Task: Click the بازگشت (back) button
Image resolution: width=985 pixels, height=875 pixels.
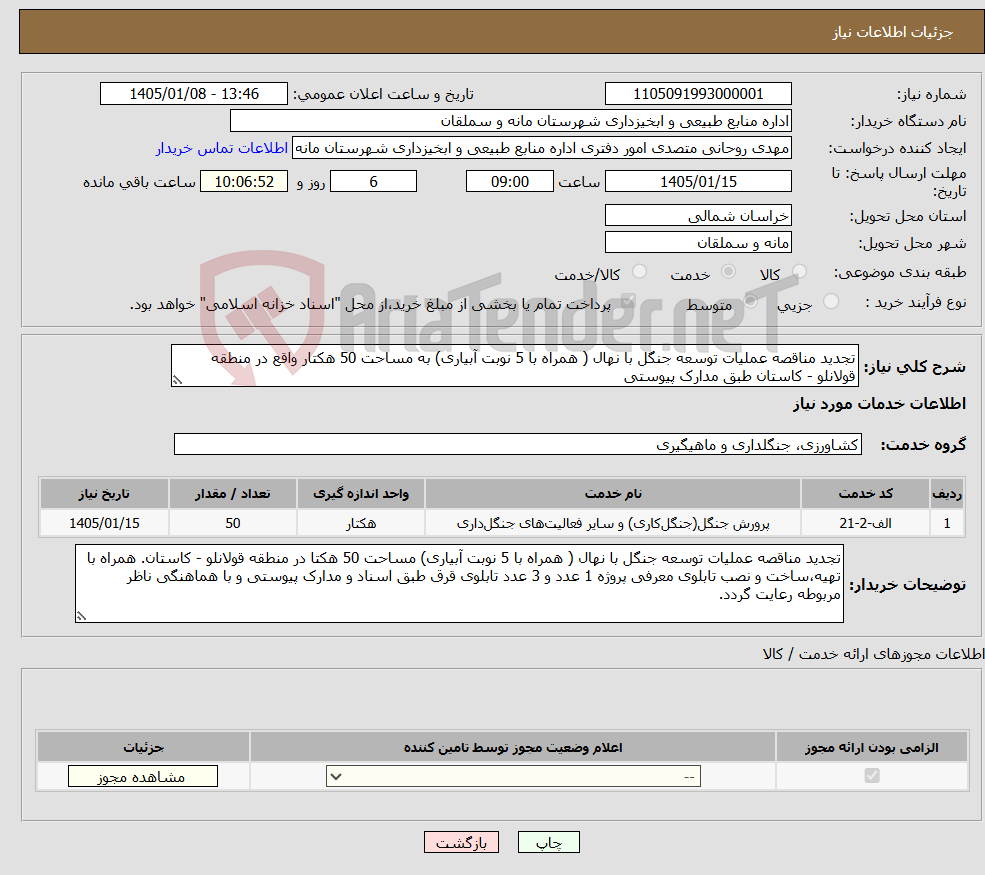Action: click(x=461, y=842)
